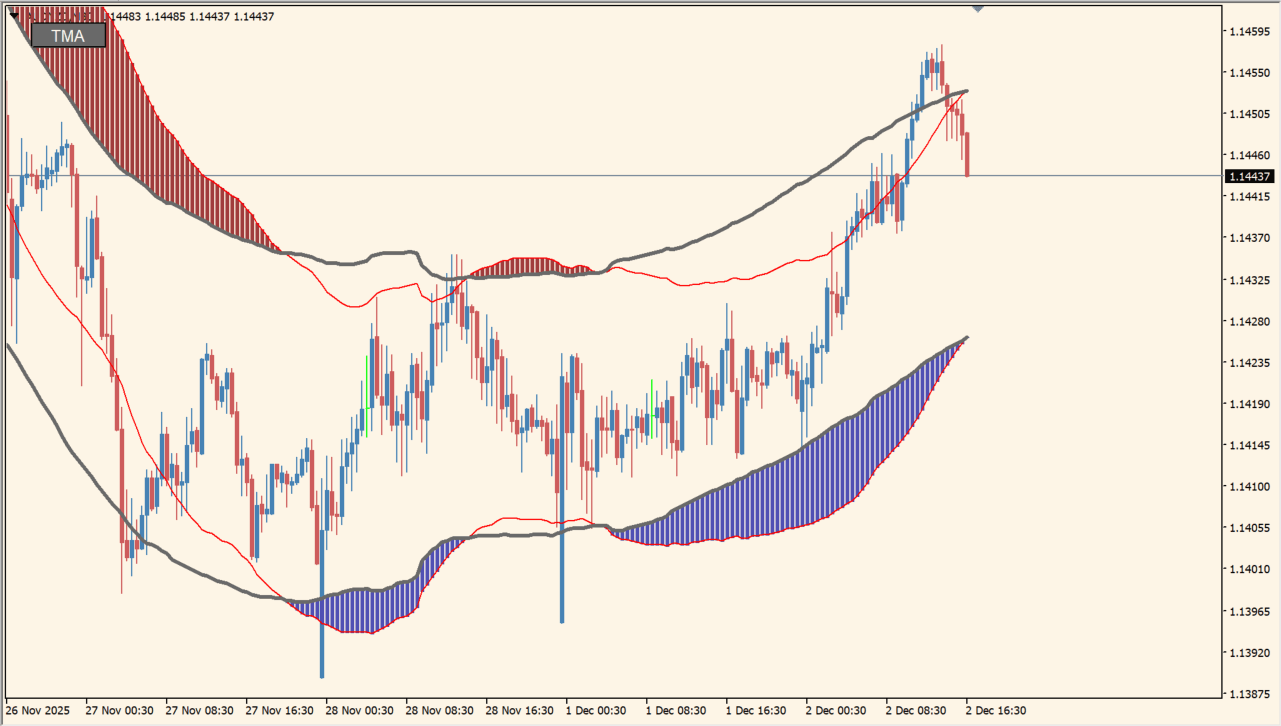Image resolution: width=1281 pixels, height=726 pixels.
Task: Click the 1.14190 price scale label
Action: point(1249,404)
